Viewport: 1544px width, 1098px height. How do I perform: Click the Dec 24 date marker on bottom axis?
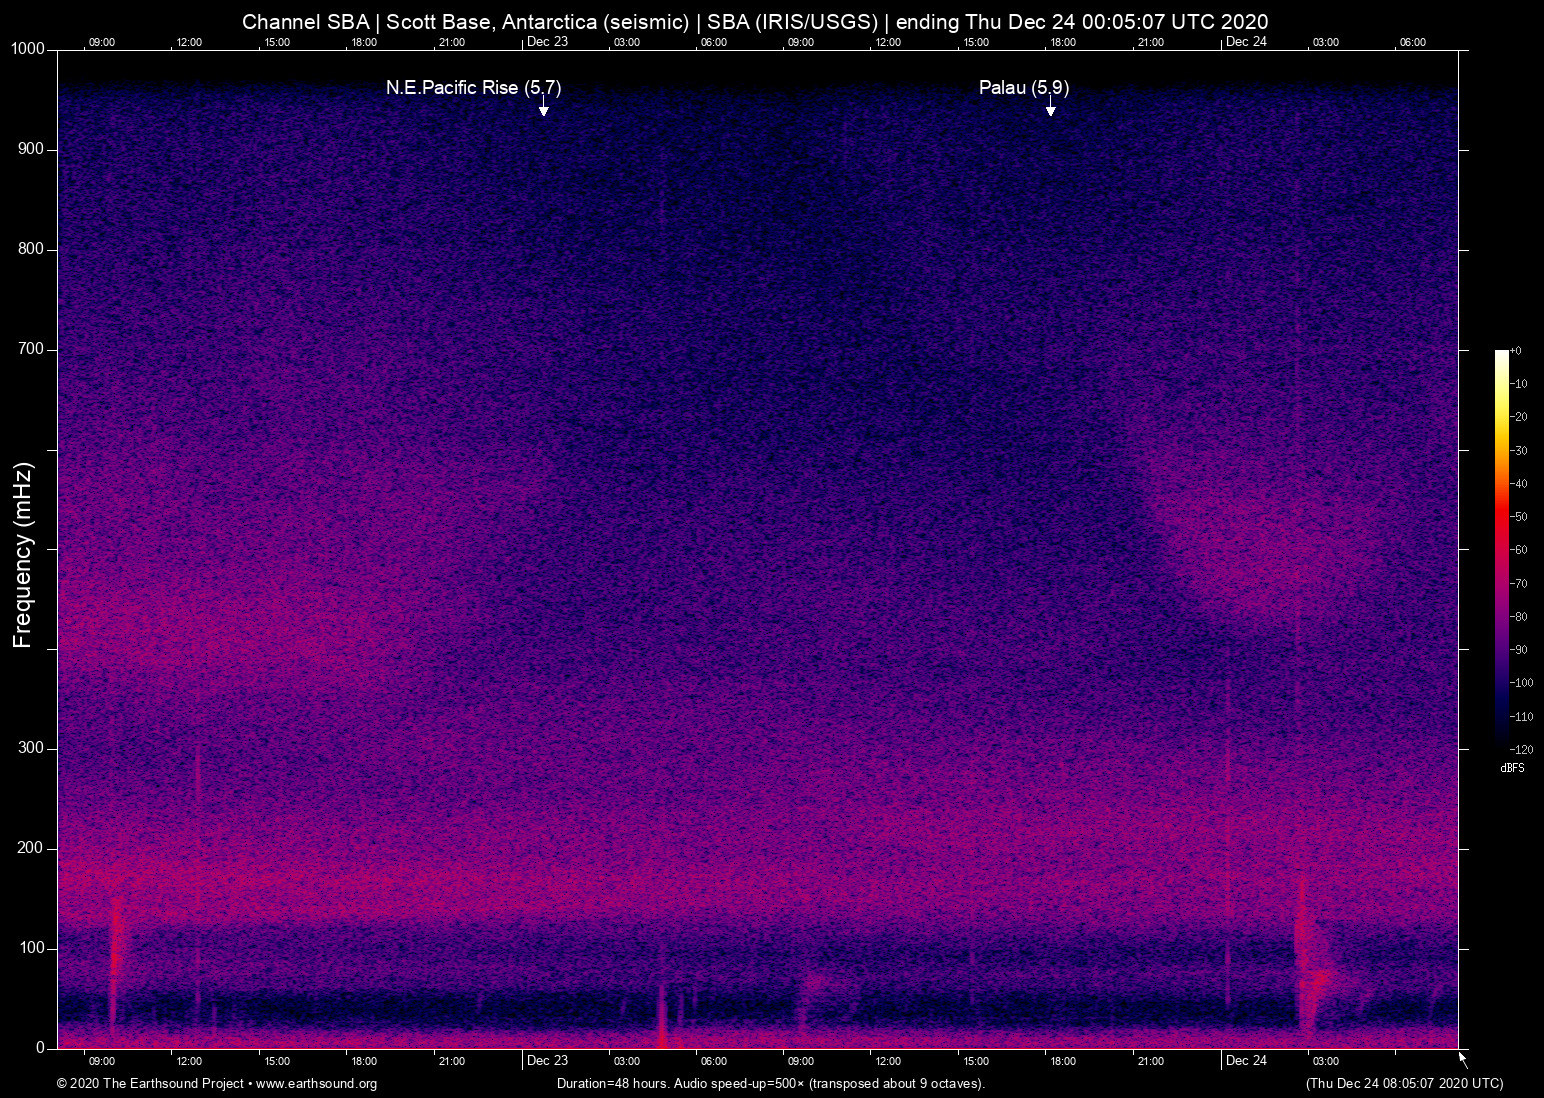(1246, 1061)
